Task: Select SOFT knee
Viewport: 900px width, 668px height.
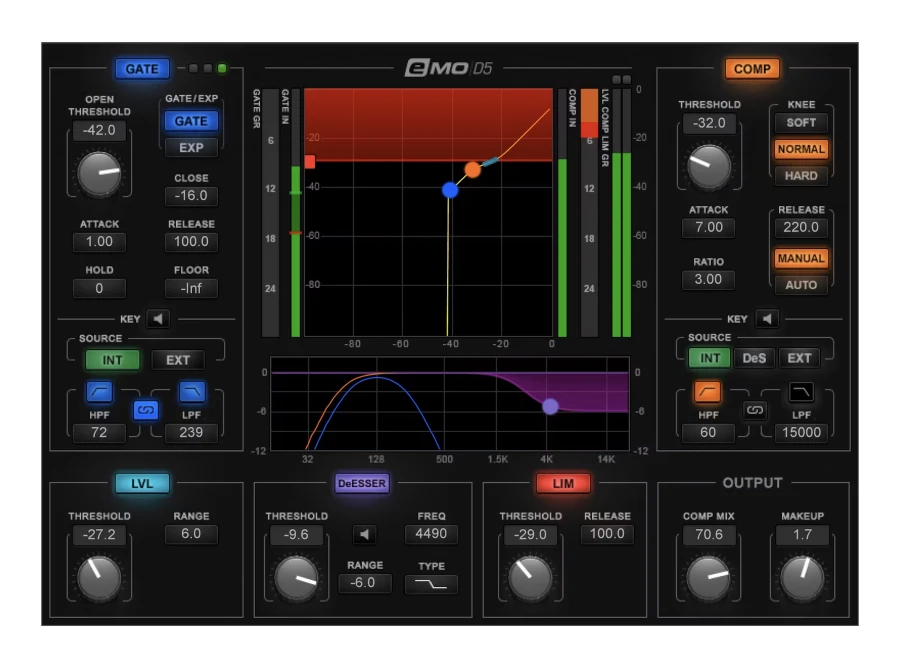Action: (x=801, y=122)
